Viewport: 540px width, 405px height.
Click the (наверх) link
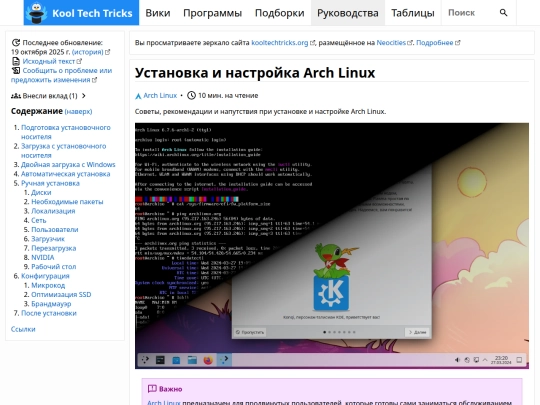(79, 112)
